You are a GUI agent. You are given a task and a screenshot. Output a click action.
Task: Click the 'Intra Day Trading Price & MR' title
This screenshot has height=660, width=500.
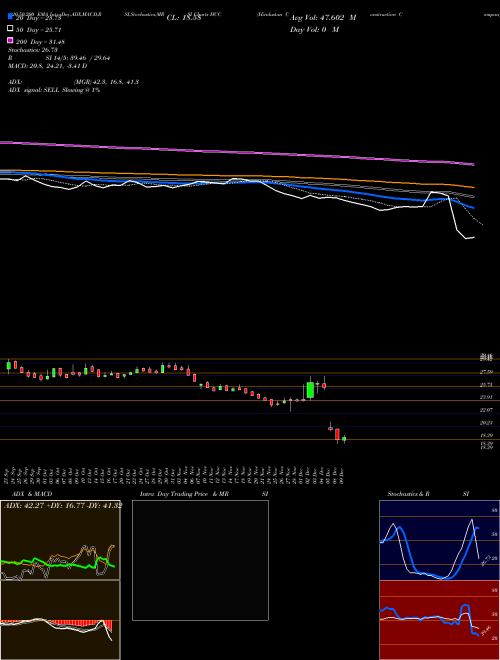click(184, 494)
